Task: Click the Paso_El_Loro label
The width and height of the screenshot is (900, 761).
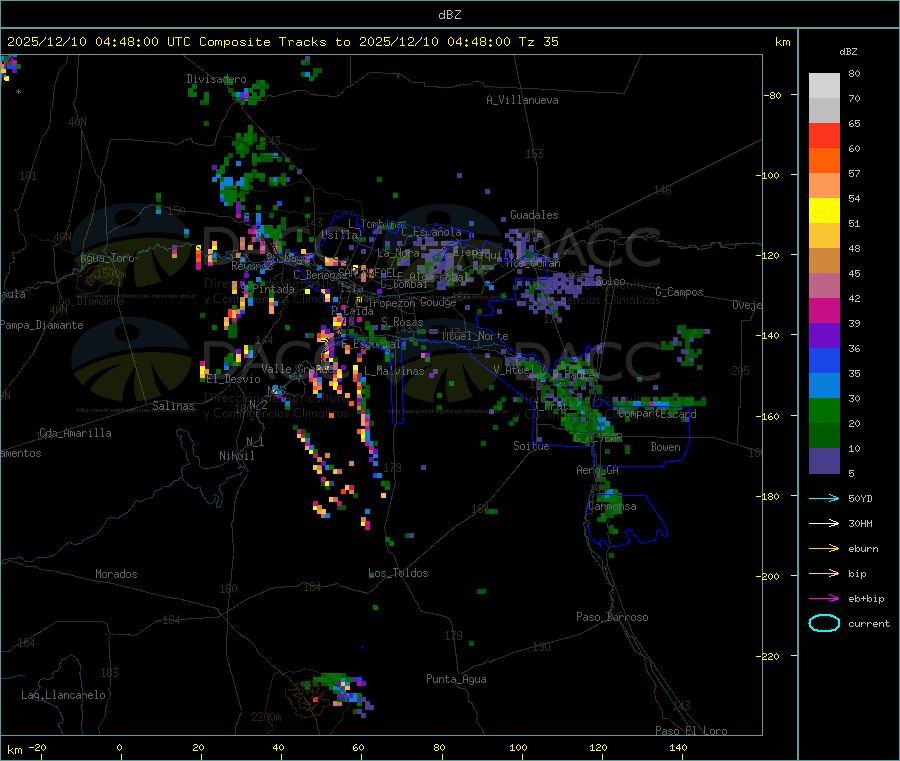Action: (x=691, y=731)
